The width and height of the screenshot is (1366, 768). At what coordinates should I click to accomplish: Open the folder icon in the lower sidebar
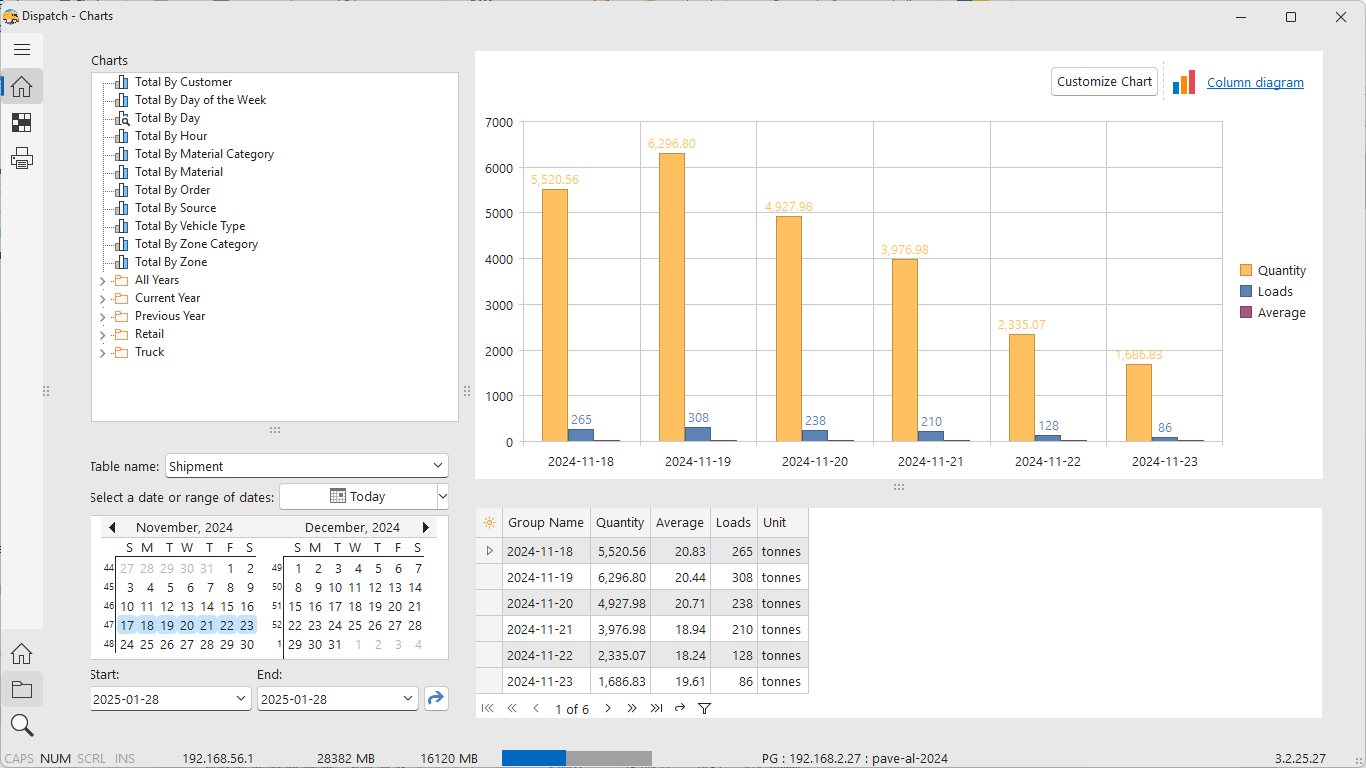[22, 690]
